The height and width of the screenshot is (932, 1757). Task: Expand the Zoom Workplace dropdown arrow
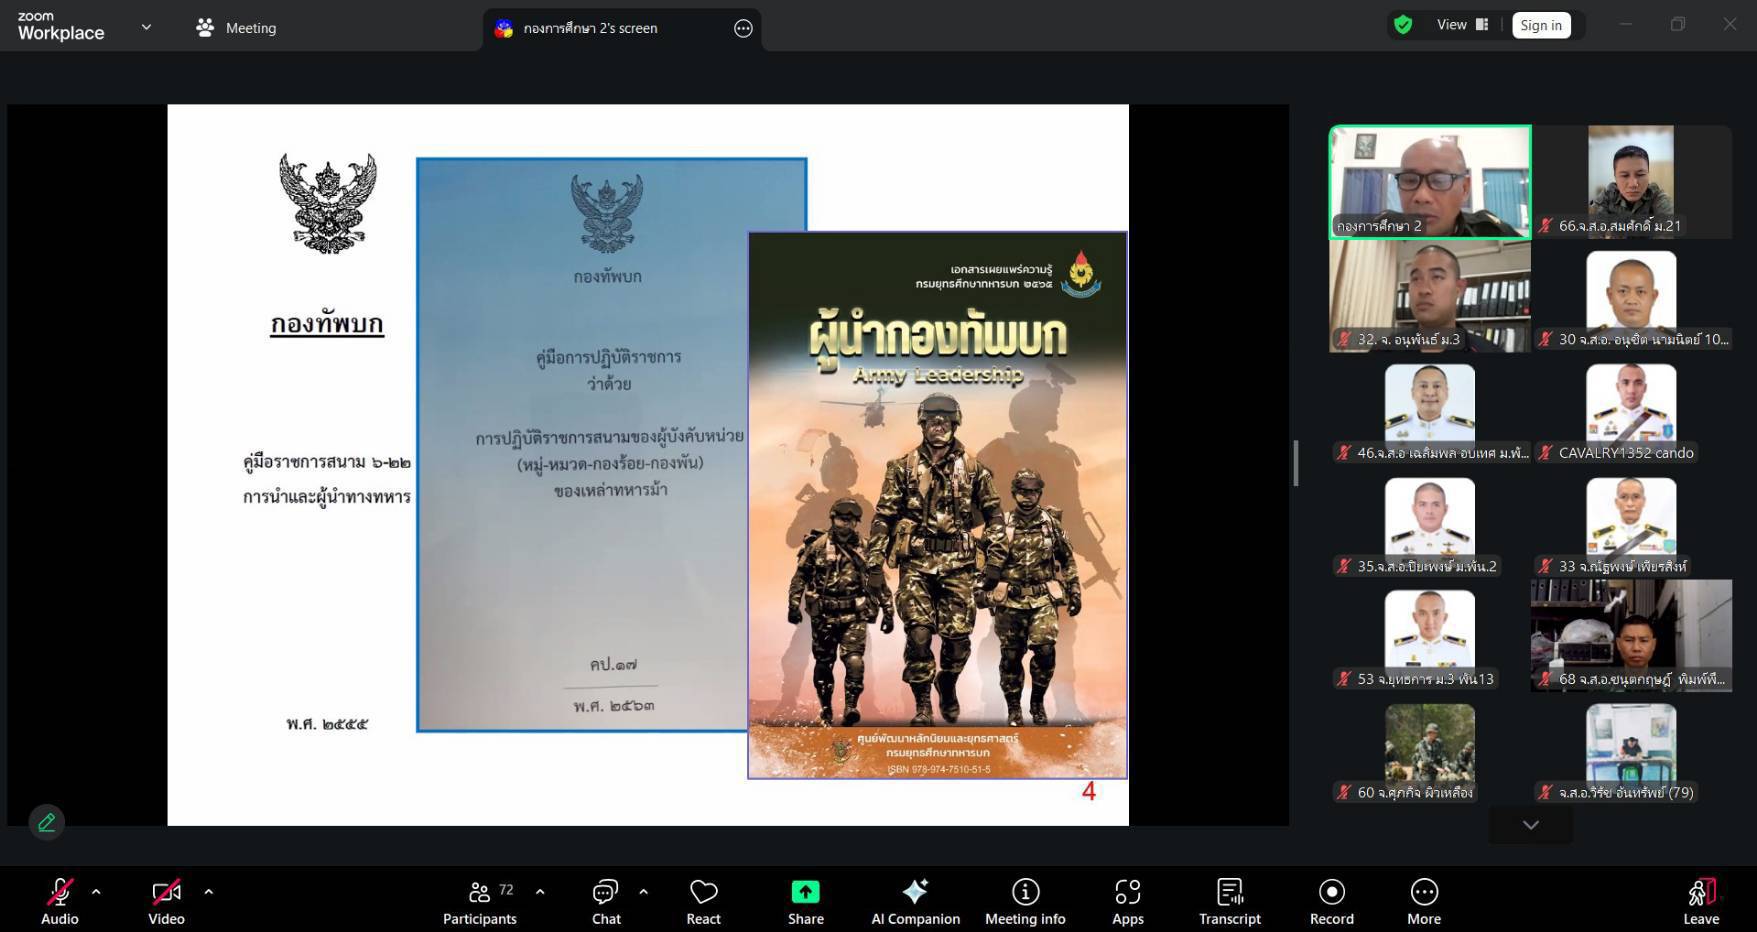tap(146, 27)
